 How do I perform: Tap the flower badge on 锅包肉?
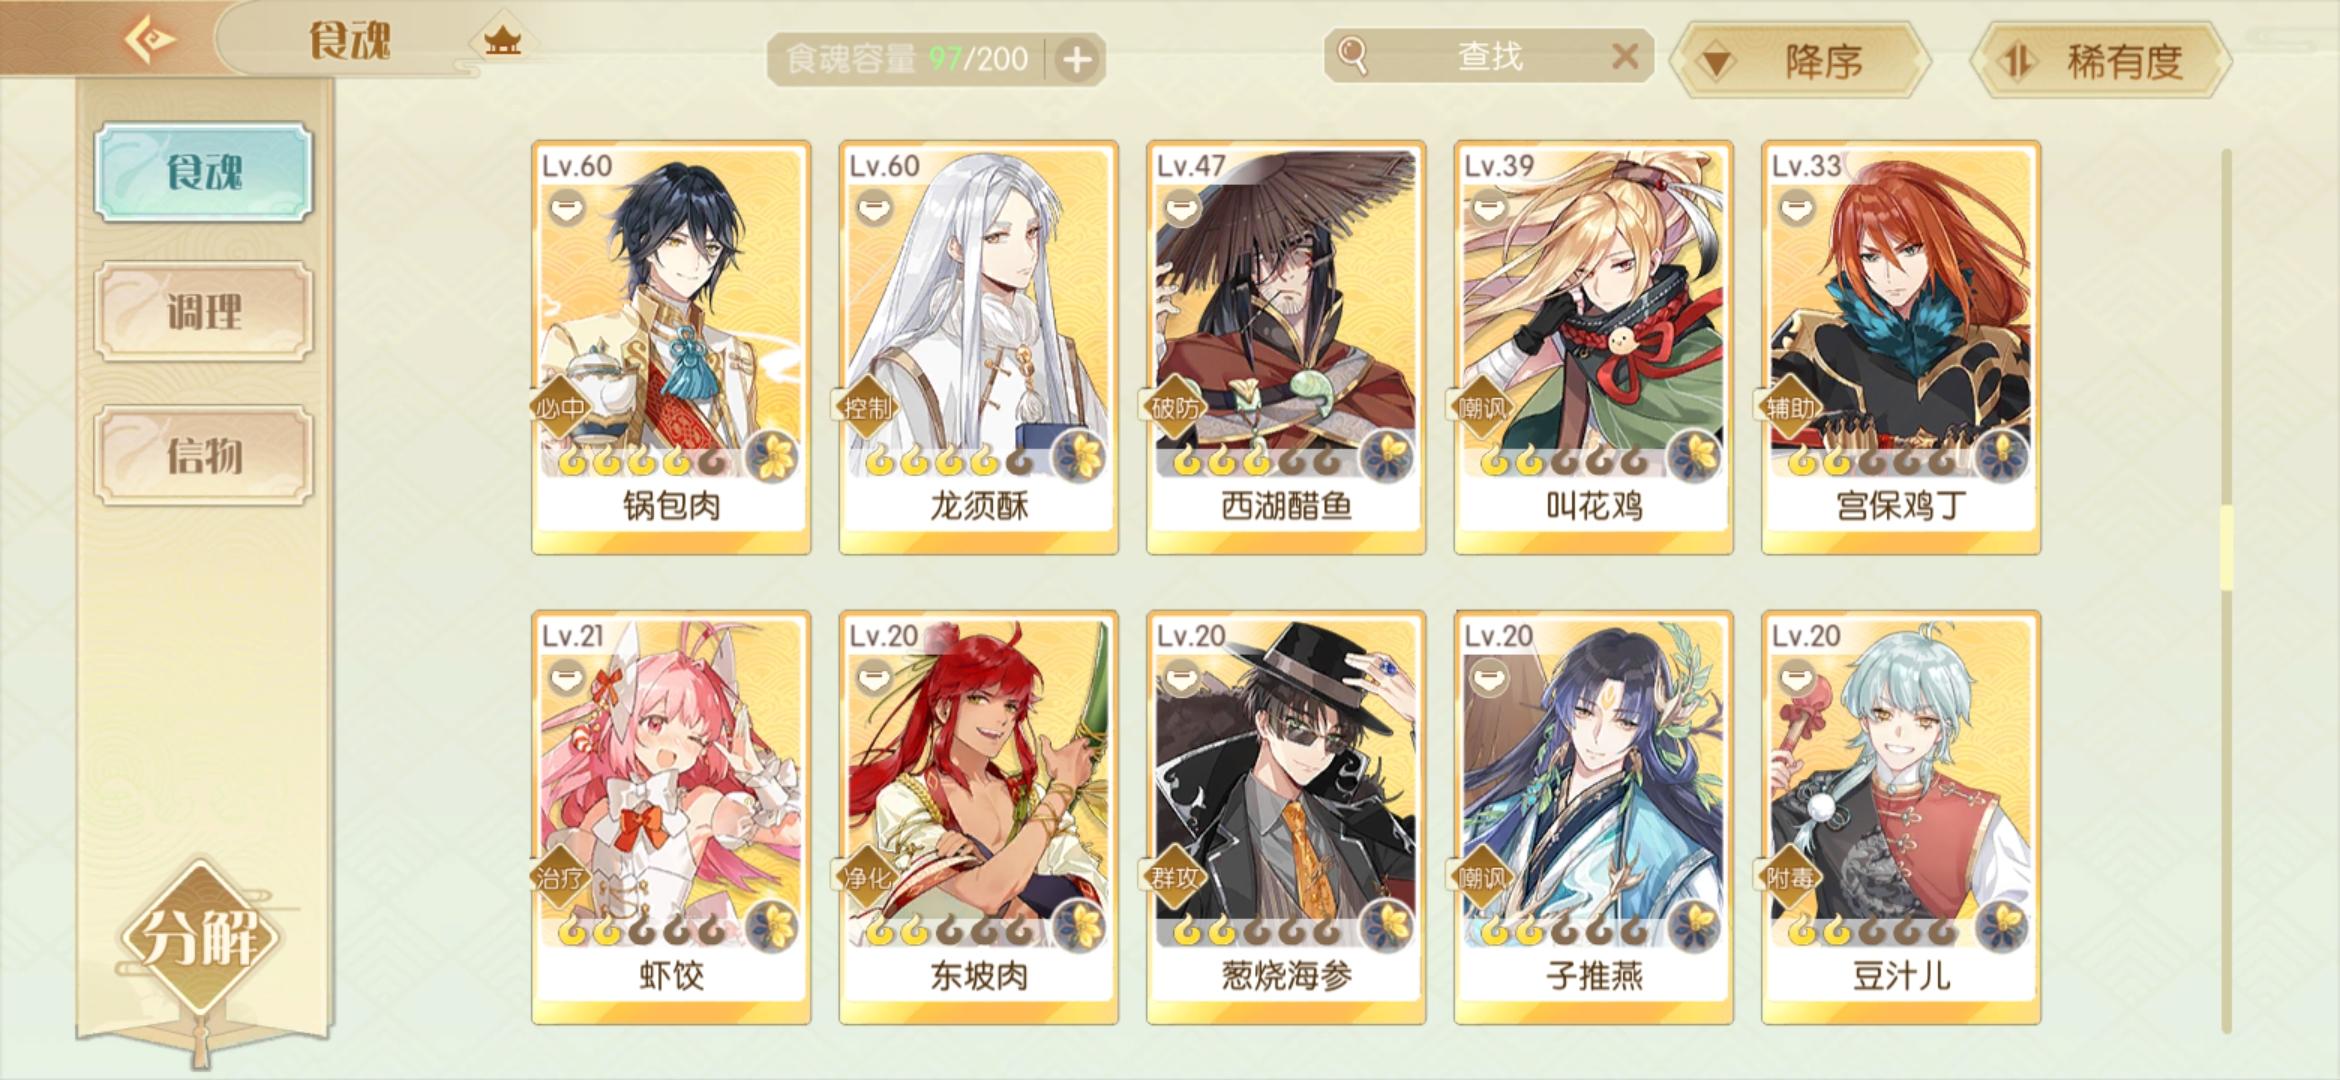(x=773, y=457)
